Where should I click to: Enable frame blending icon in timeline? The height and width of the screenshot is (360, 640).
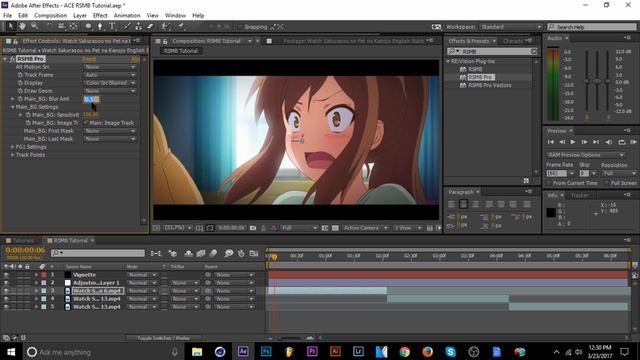[200, 253]
